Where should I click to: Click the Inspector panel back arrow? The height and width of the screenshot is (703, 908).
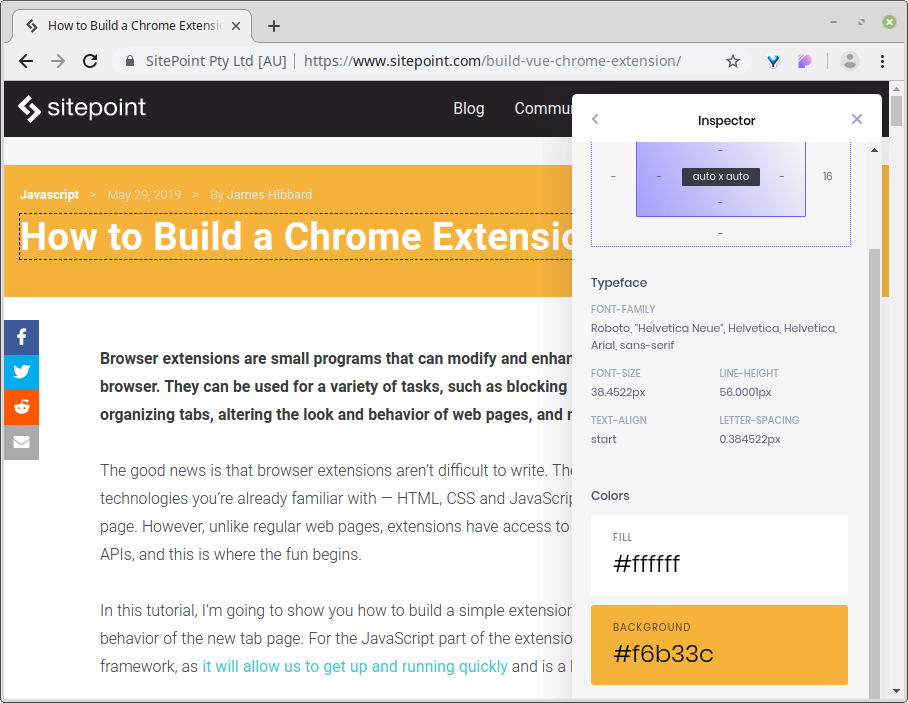click(595, 119)
